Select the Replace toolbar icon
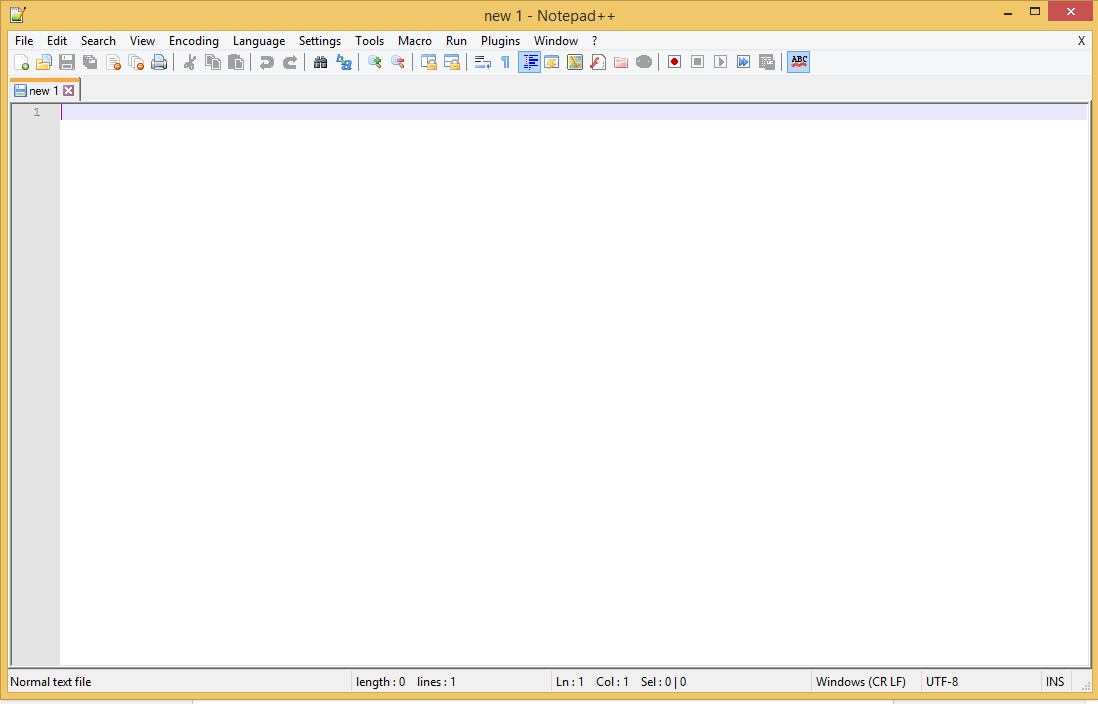 coord(344,61)
